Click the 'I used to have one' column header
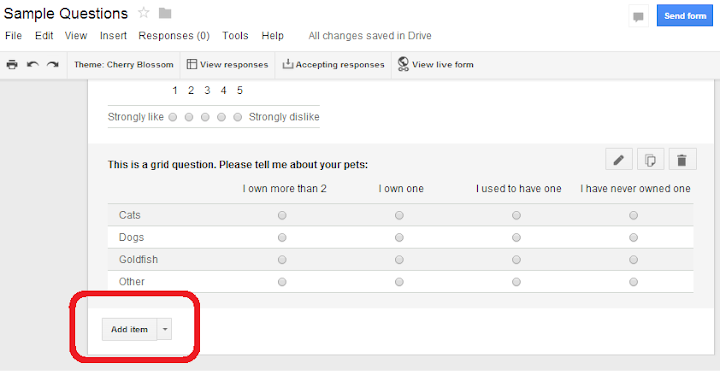720x375 pixels. tap(519, 189)
